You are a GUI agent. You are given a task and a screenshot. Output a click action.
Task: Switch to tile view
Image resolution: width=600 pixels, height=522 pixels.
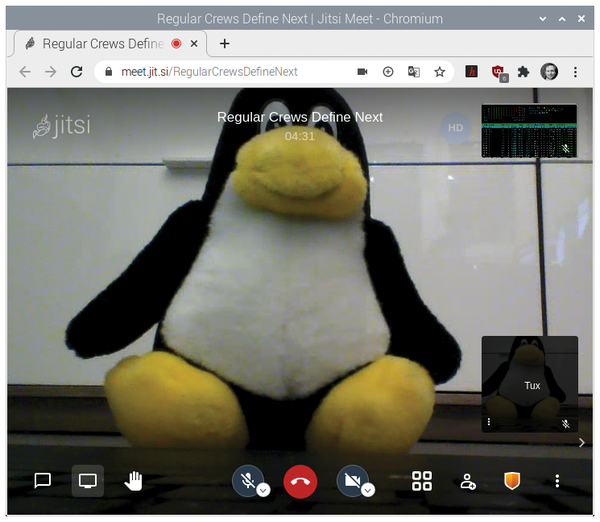click(422, 481)
